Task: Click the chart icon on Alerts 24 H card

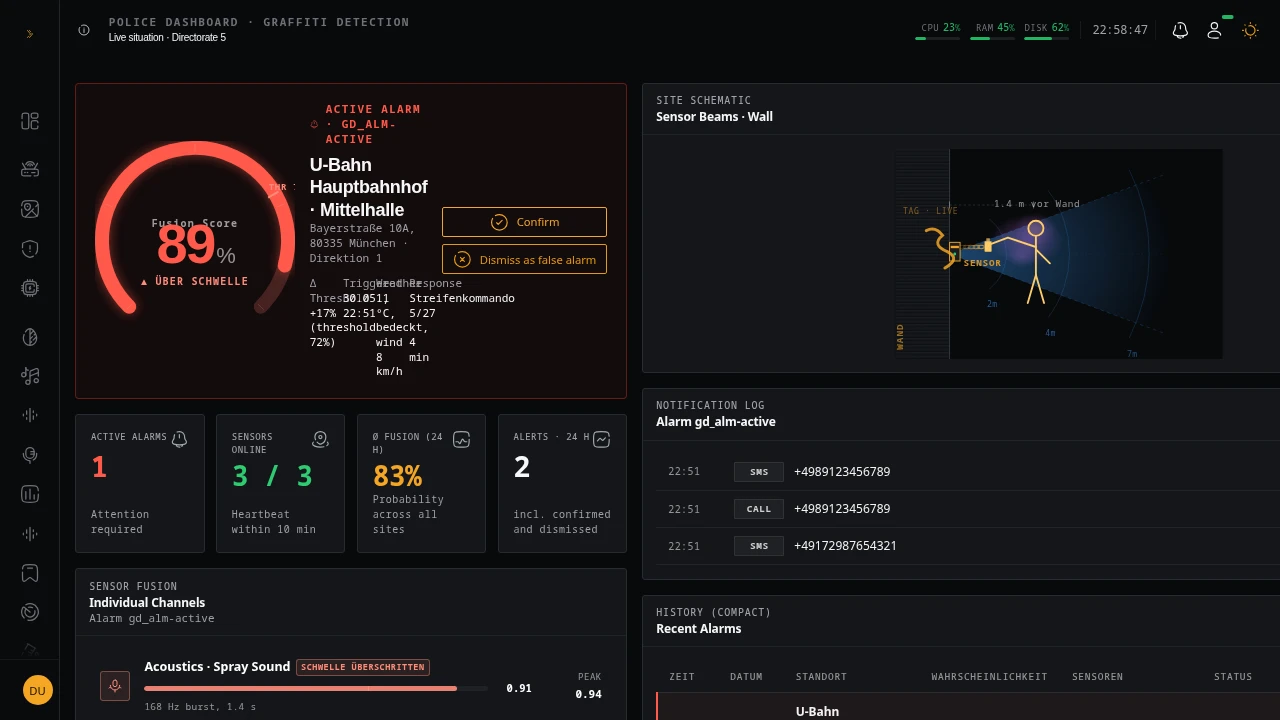Action: [x=601, y=439]
